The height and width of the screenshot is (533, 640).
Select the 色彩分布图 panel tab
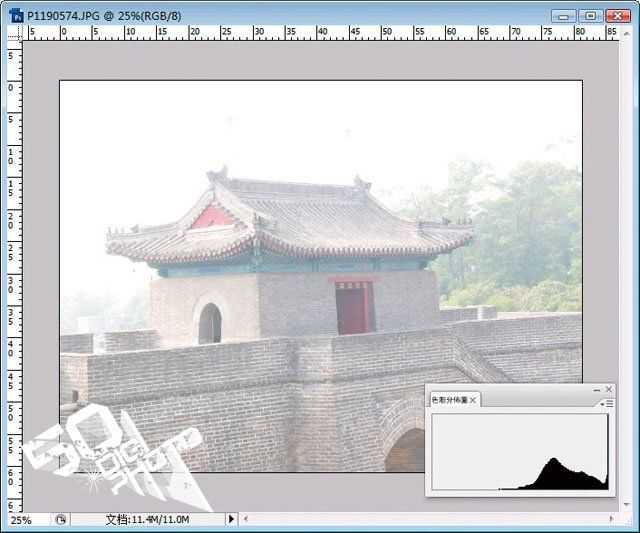click(449, 400)
